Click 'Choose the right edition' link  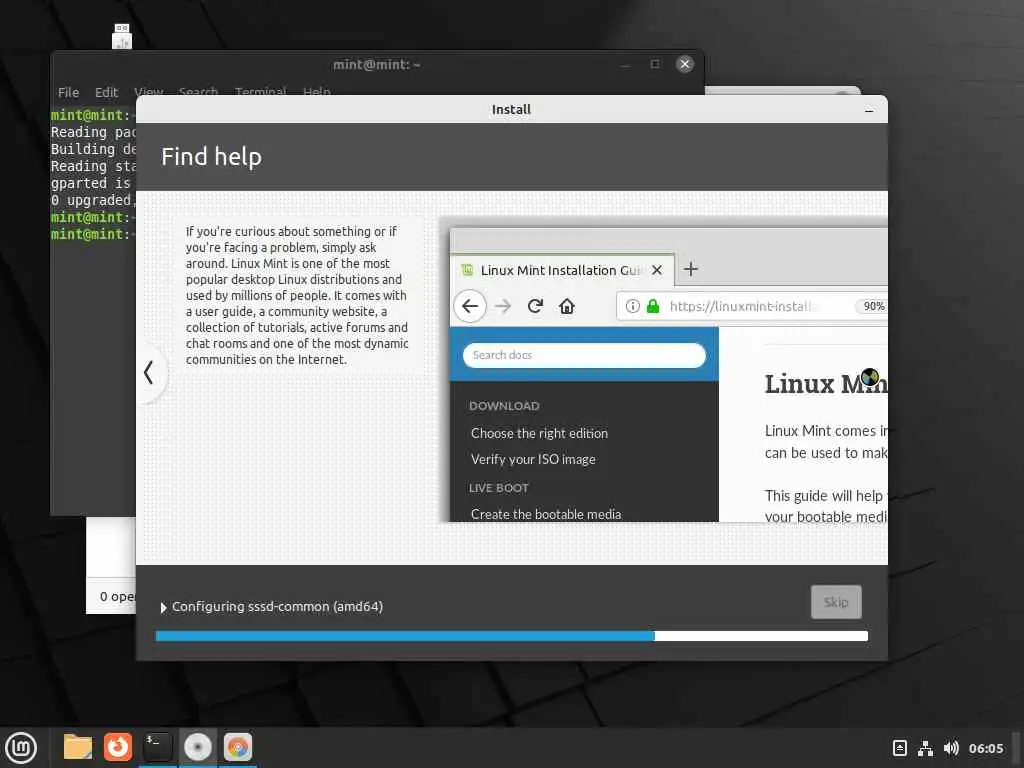point(539,433)
